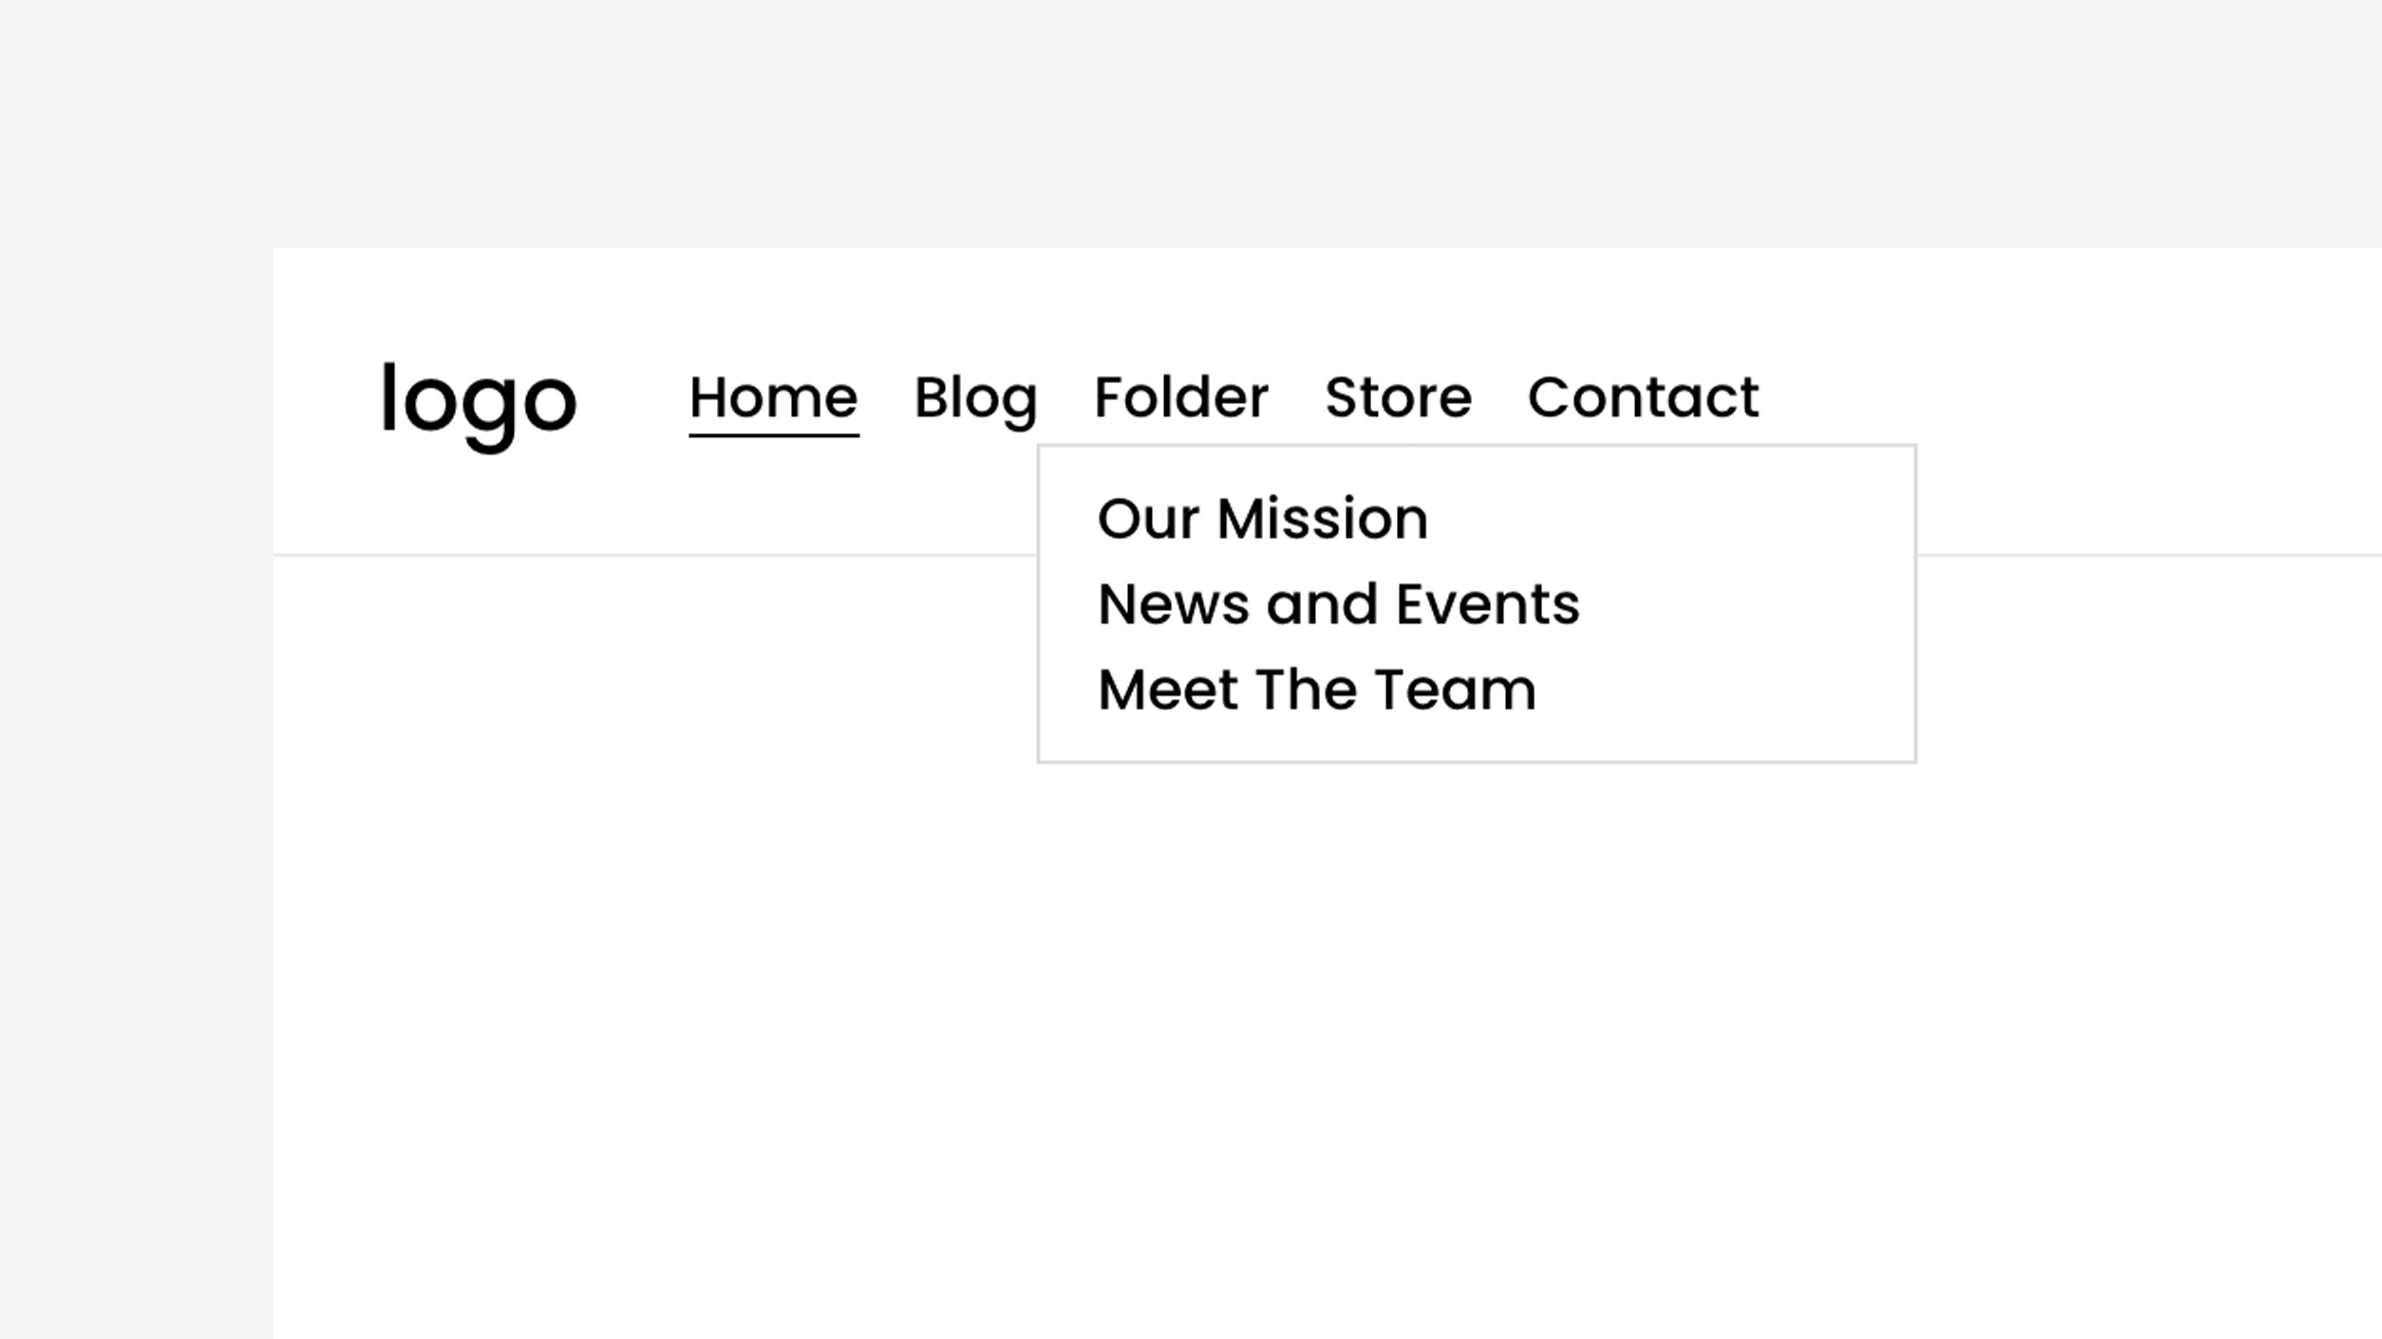This screenshot has width=2382, height=1339.
Task: Click the Contact navigation item
Action: pos(1642,397)
